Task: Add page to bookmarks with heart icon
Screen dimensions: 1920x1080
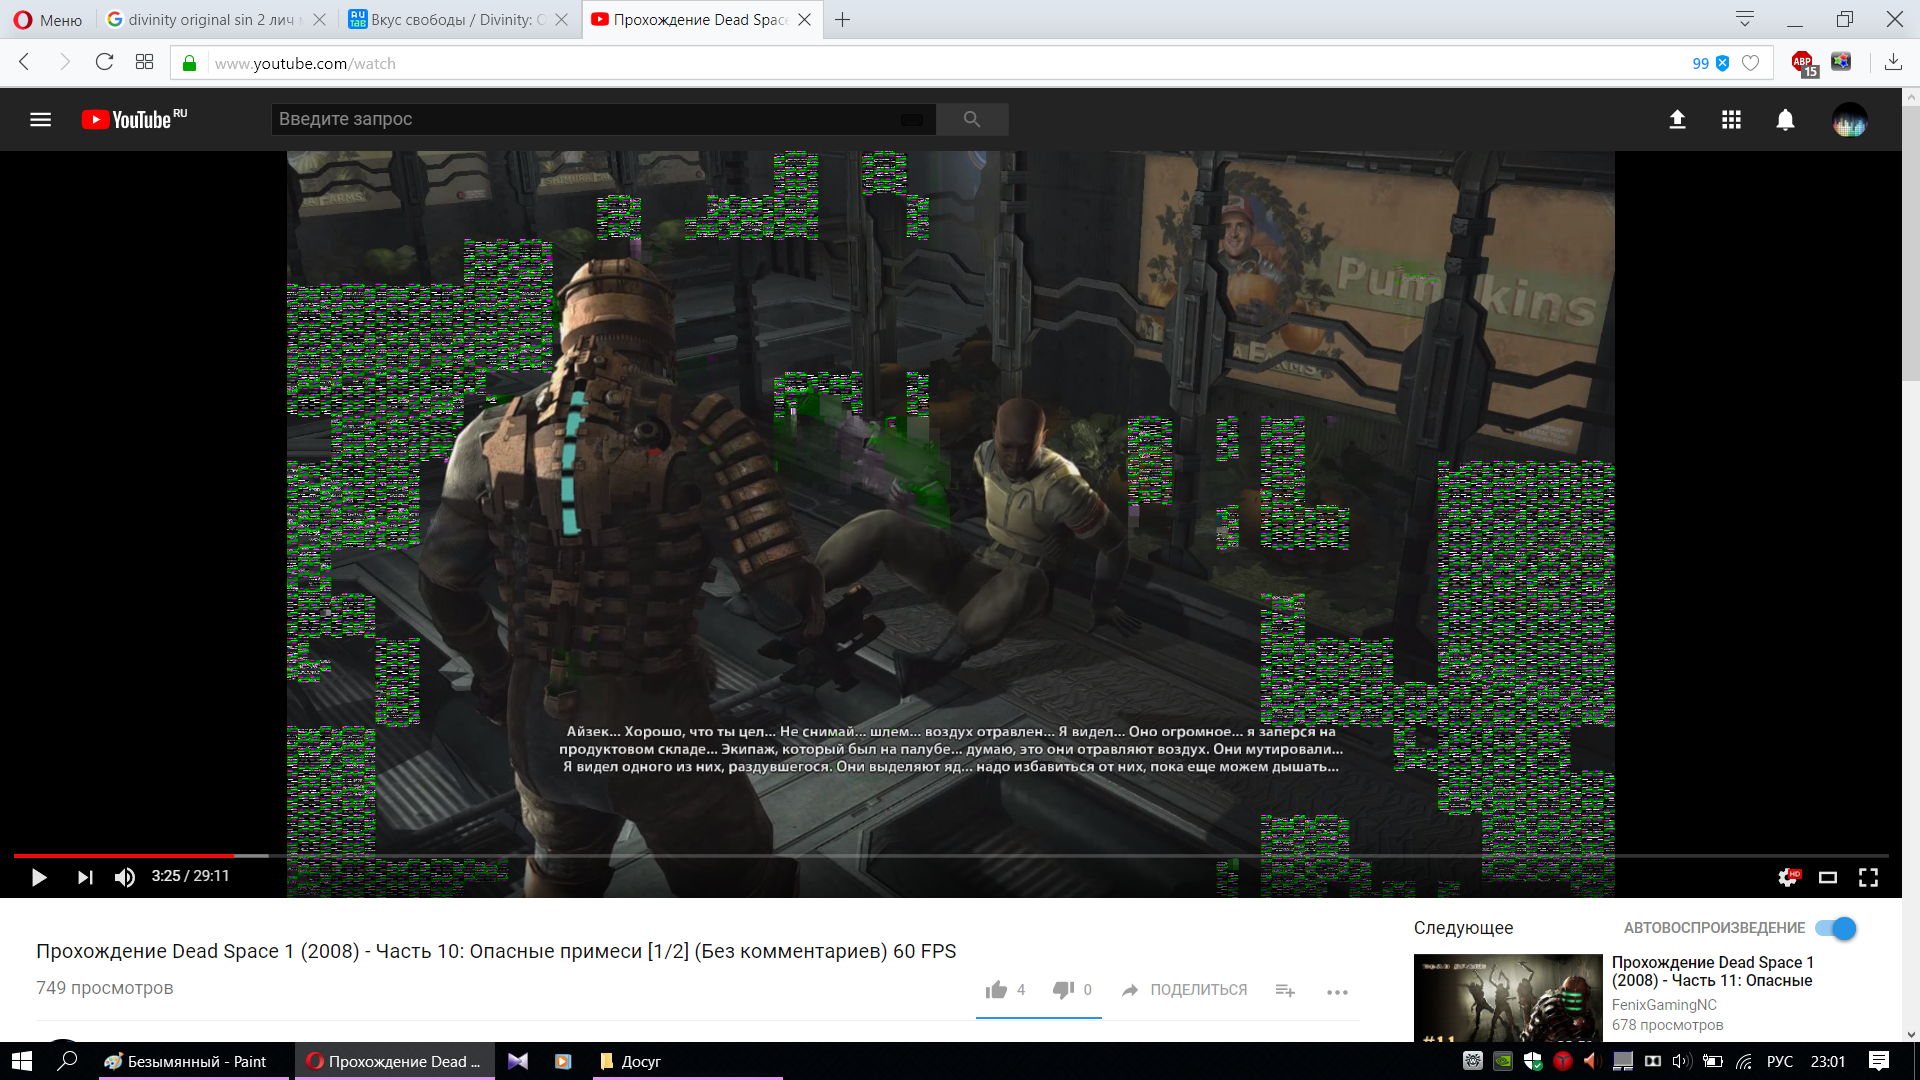Action: (1750, 63)
